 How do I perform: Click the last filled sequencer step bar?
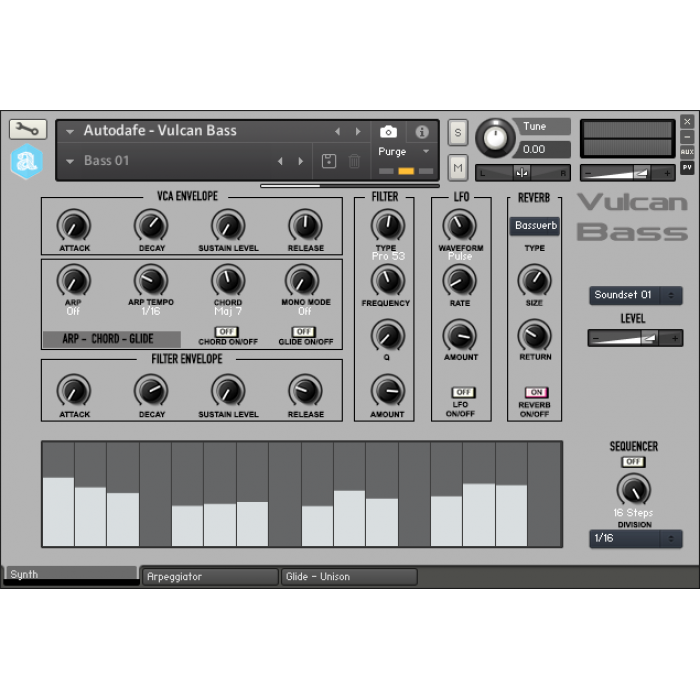(x=511, y=515)
